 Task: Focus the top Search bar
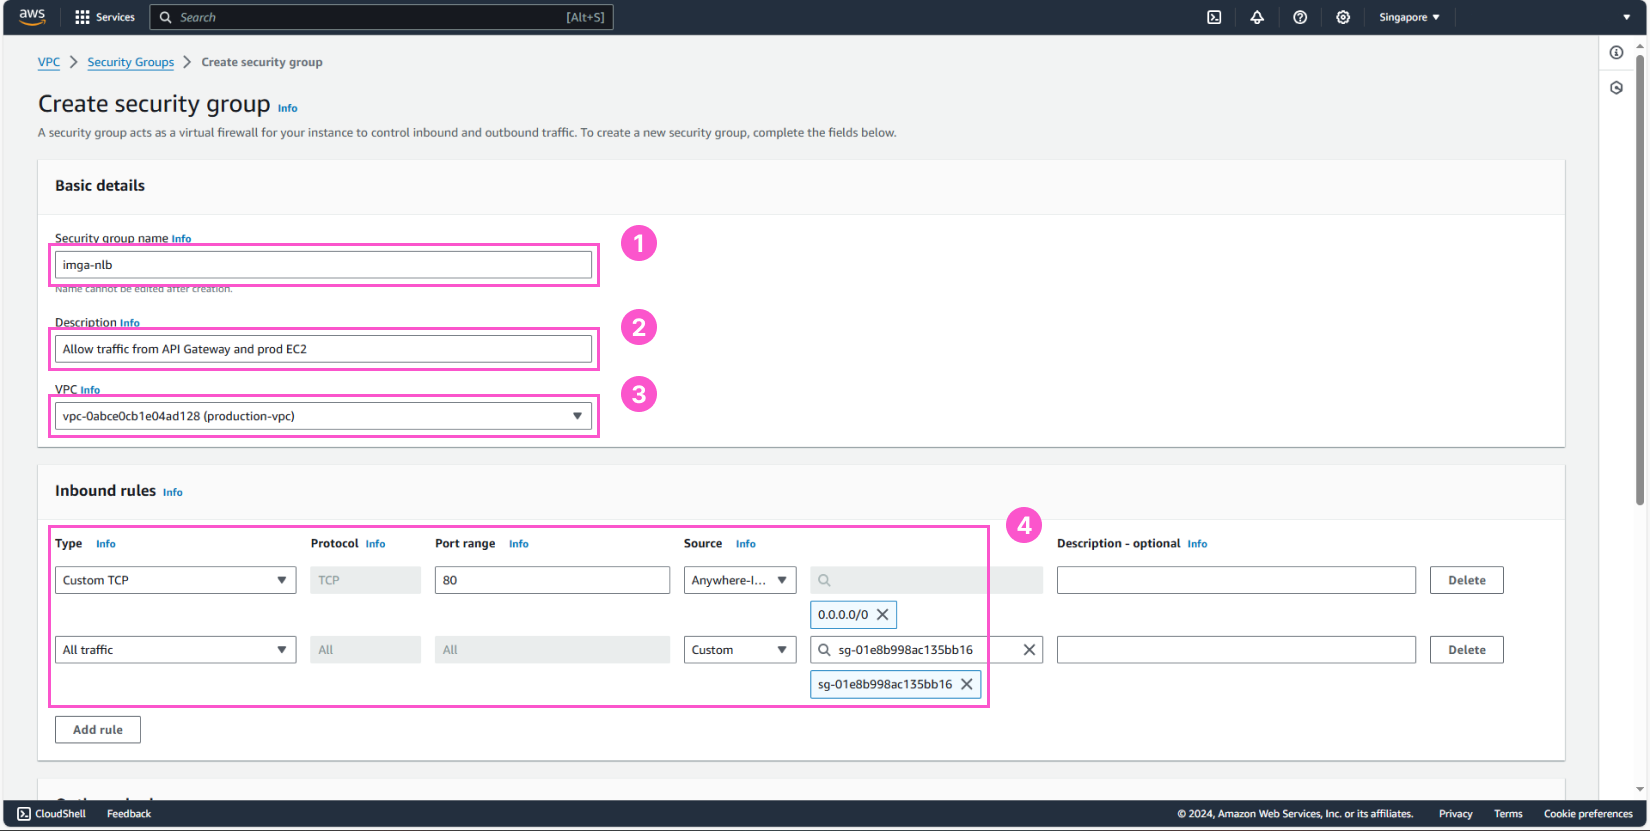coord(381,17)
